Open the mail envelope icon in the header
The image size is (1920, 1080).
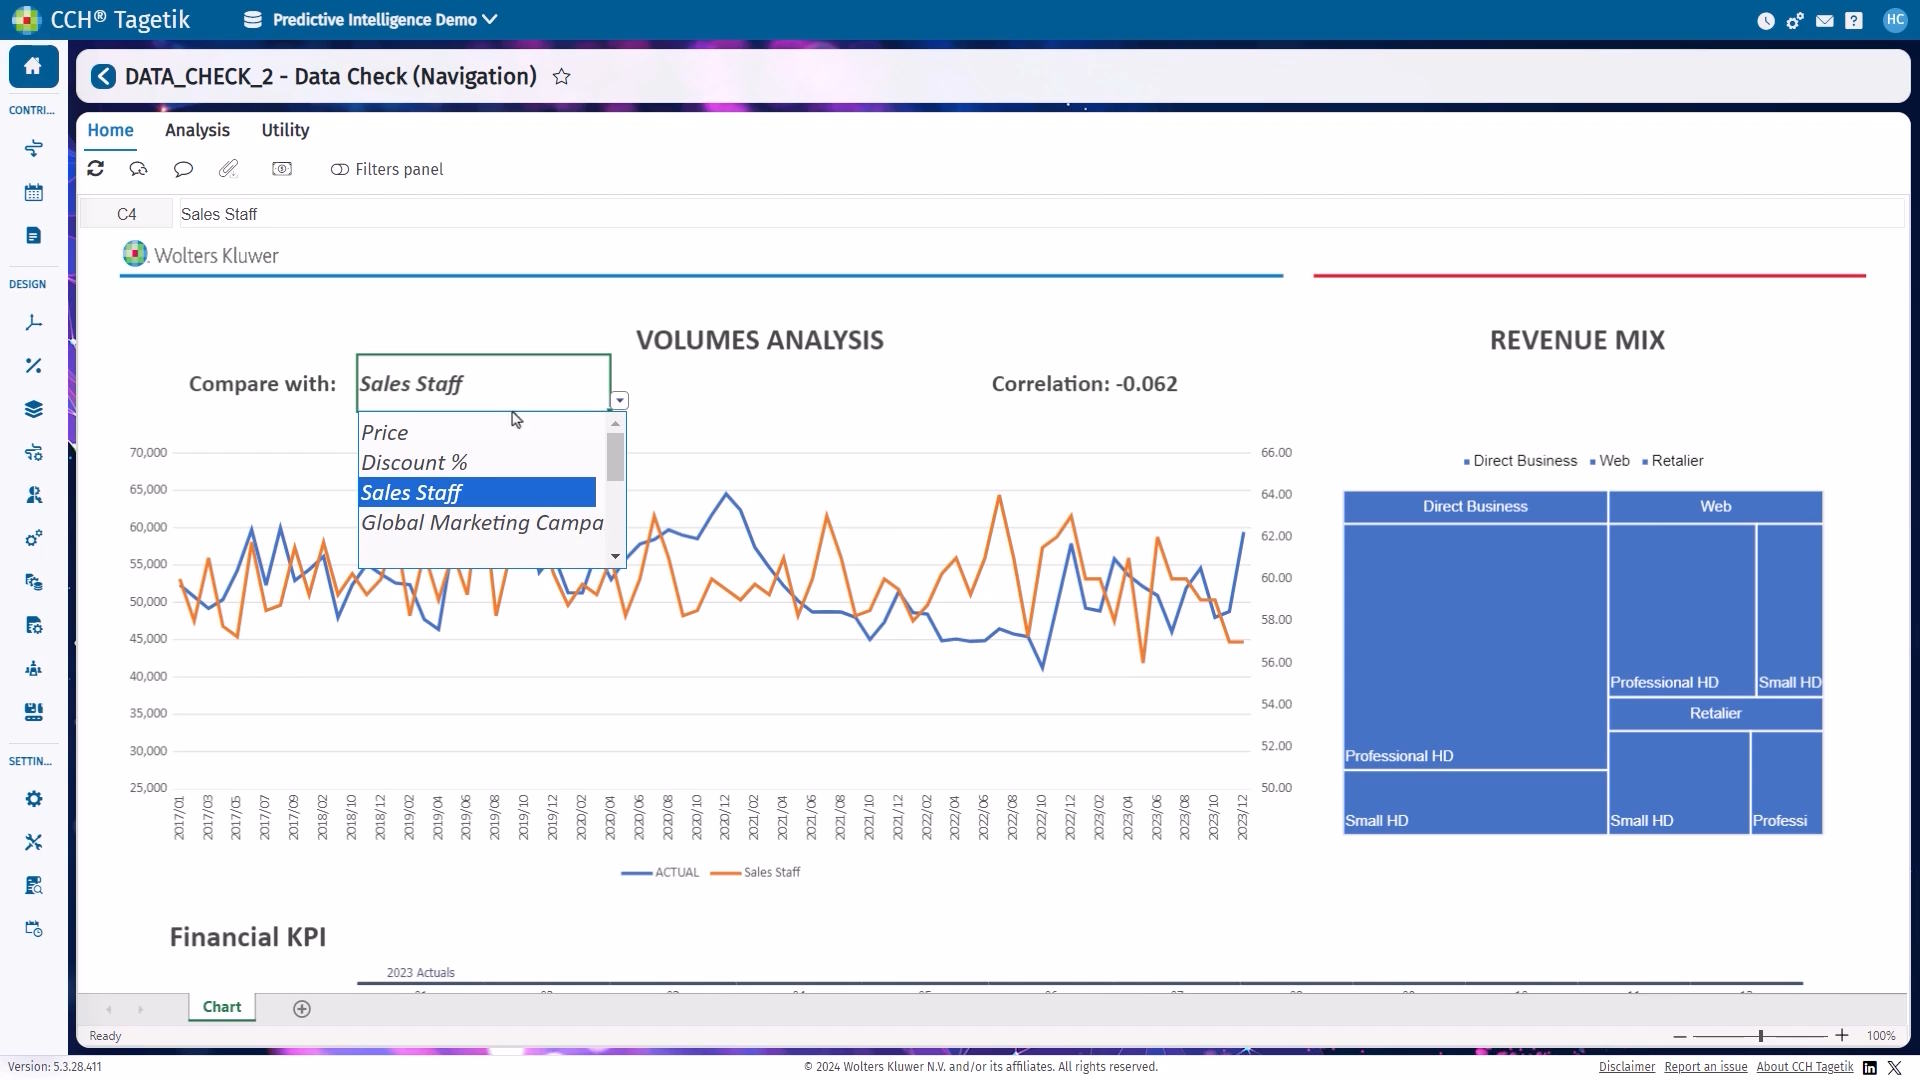point(1825,20)
